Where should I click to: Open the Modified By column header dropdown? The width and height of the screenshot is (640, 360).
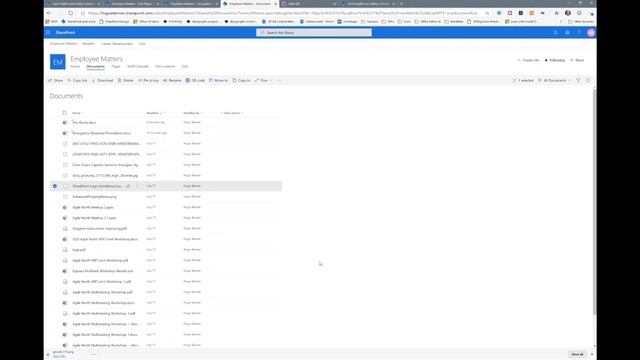[193, 113]
